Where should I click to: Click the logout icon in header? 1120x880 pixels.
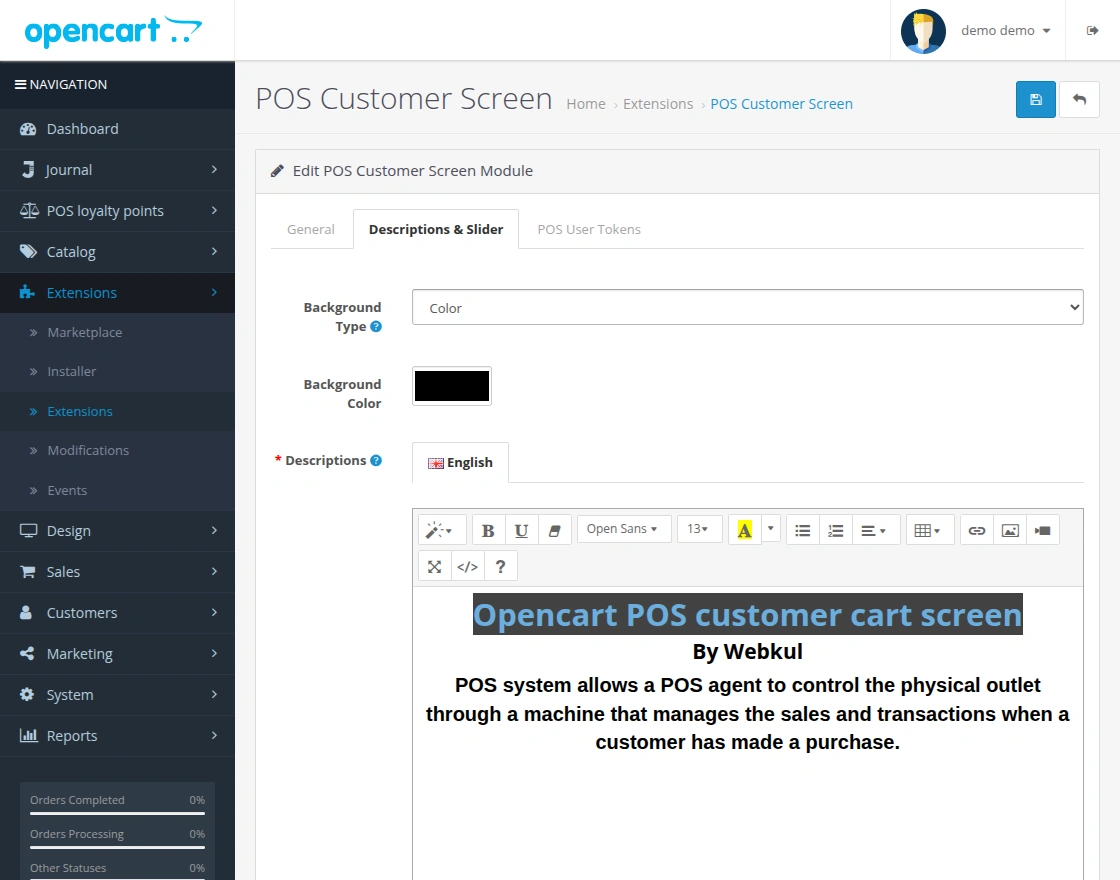[1092, 30]
